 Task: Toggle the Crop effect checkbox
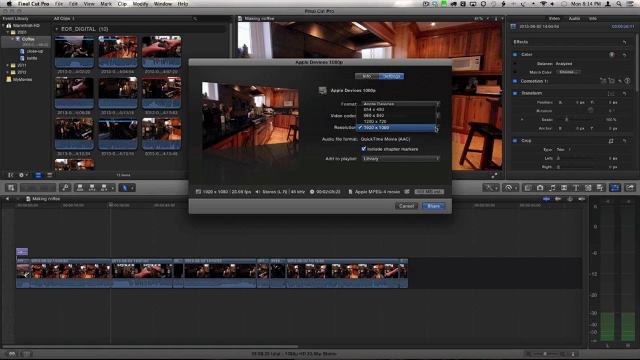[x=515, y=141]
